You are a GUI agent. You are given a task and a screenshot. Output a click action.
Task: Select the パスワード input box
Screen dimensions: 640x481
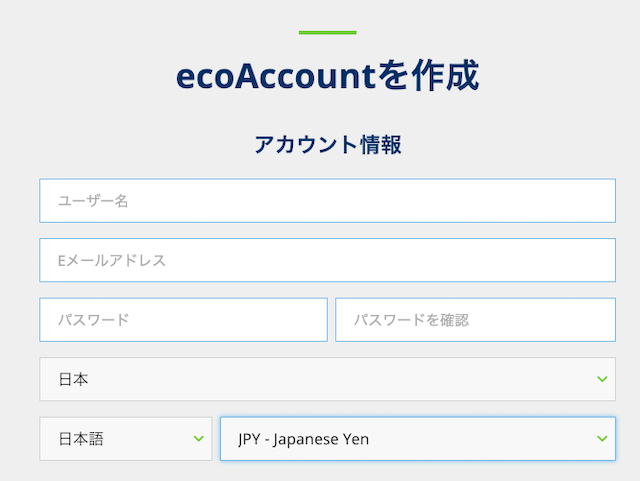pos(183,320)
